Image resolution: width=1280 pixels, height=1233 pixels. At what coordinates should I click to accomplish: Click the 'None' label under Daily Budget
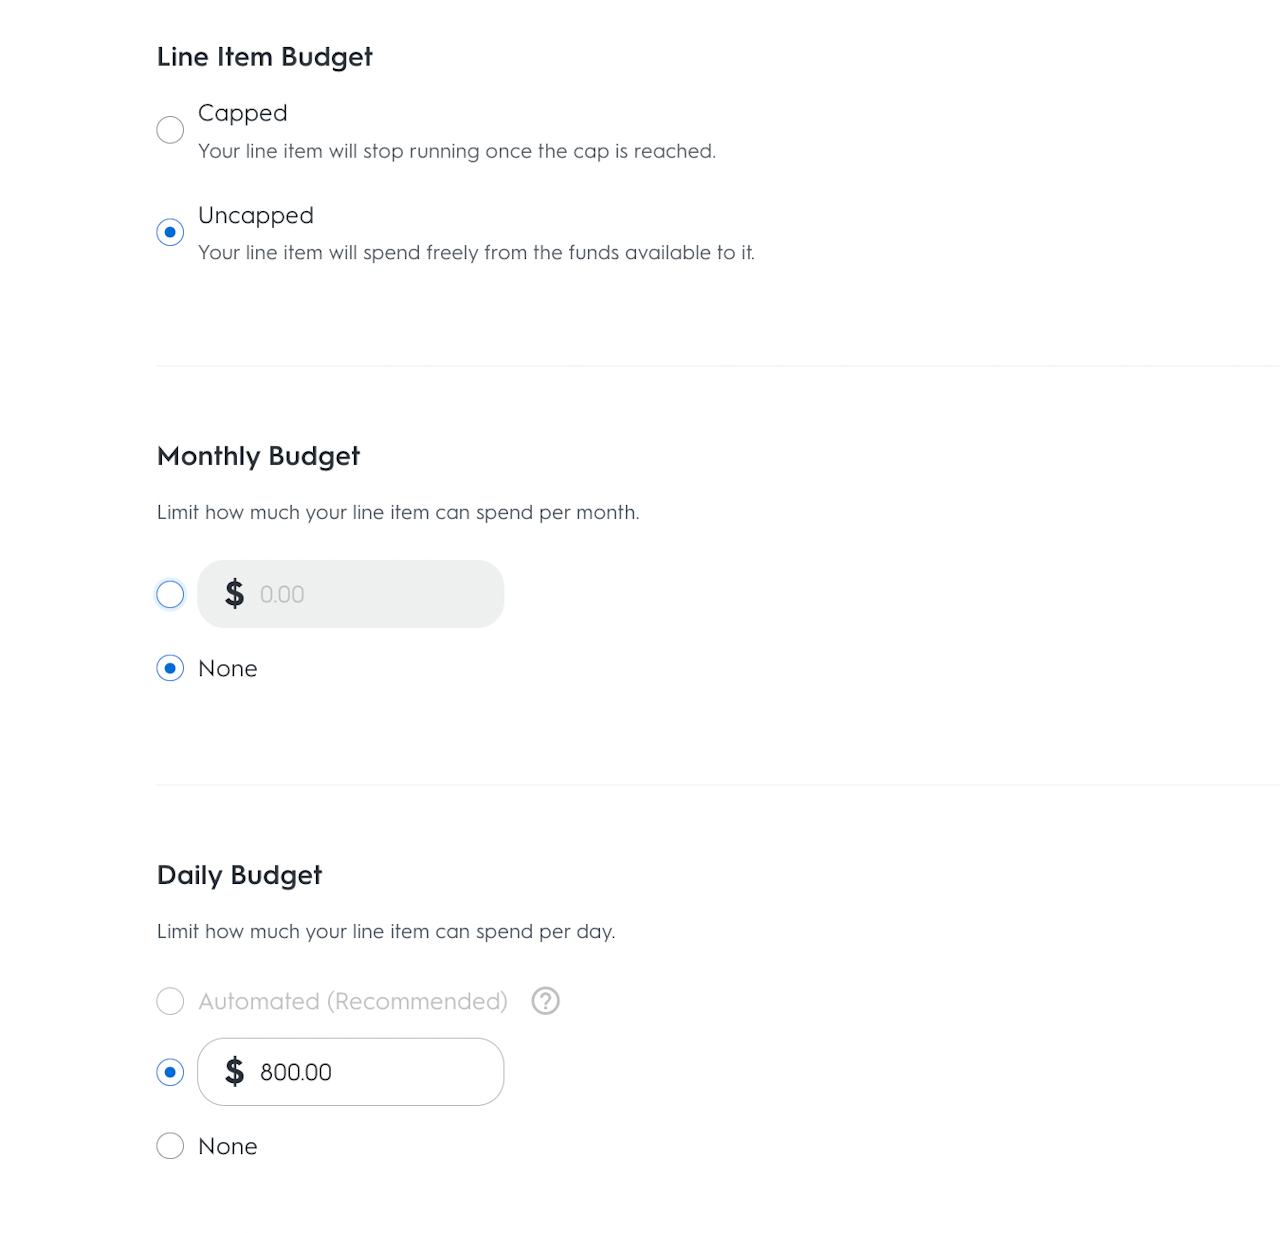point(228,1146)
